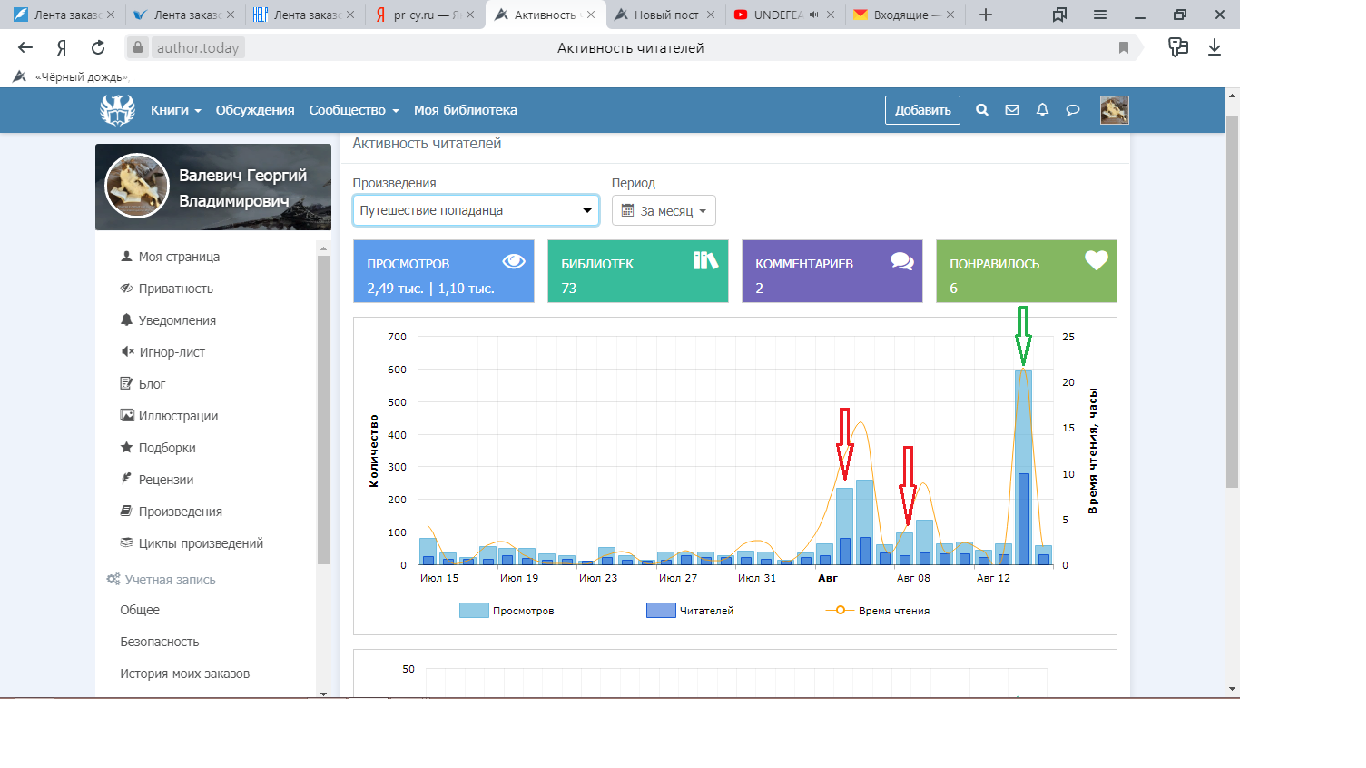The width and height of the screenshot is (1366, 768).
Task: Click the bookmark icon in address bar
Action: tap(1124, 47)
